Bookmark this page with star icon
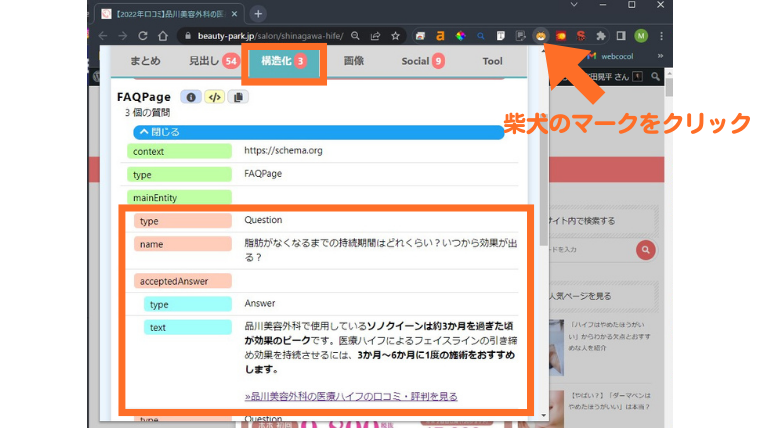 [396, 36]
